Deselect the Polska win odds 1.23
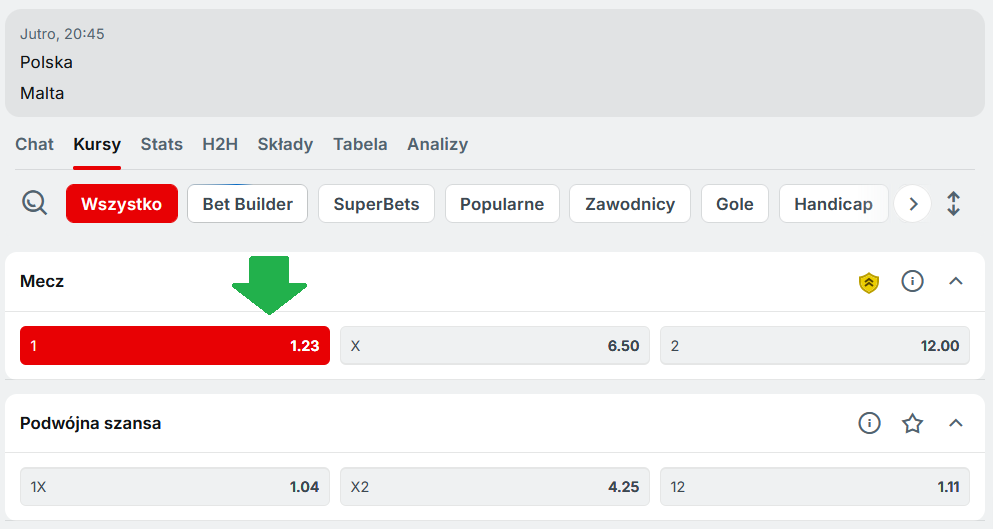 [x=175, y=345]
